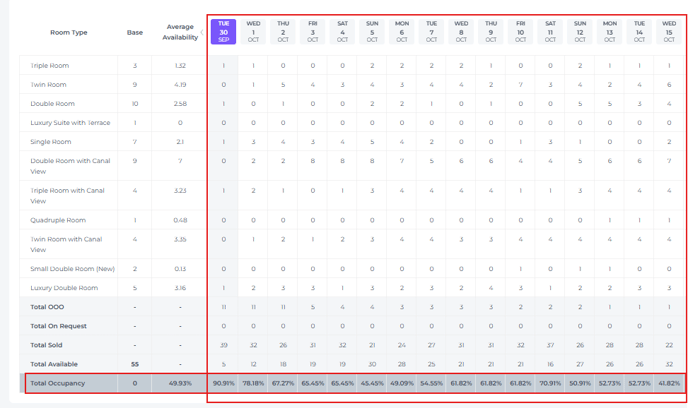The image size is (688, 408).
Task: Click the Room Type column header
Action: [69, 32]
